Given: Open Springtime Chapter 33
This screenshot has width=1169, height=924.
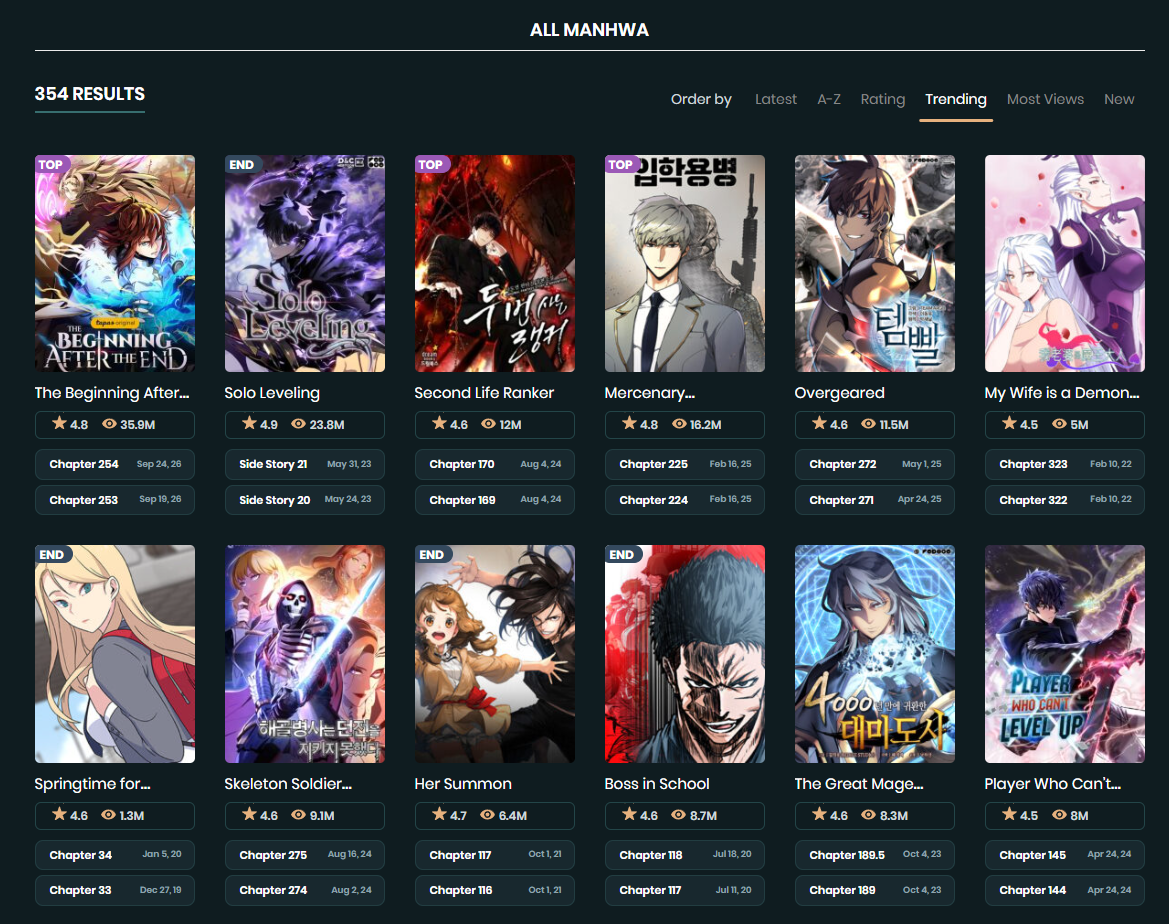Looking at the screenshot, I should 115,890.
